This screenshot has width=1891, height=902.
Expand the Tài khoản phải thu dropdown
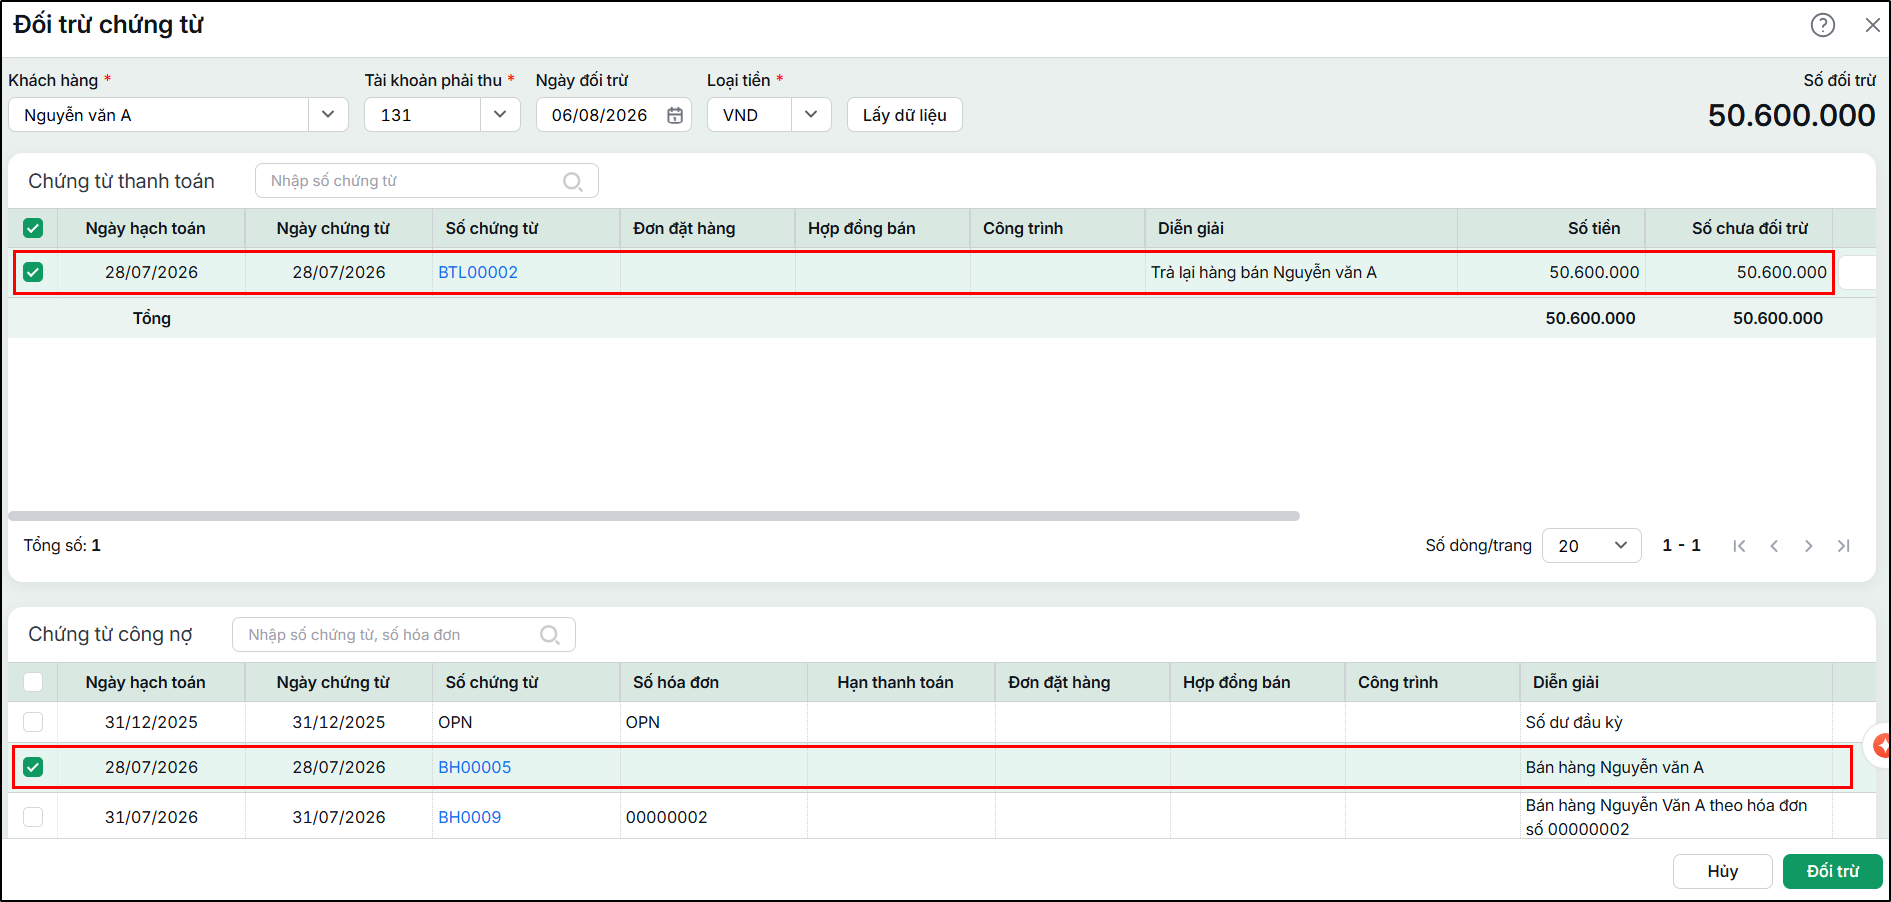[x=500, y=115]
